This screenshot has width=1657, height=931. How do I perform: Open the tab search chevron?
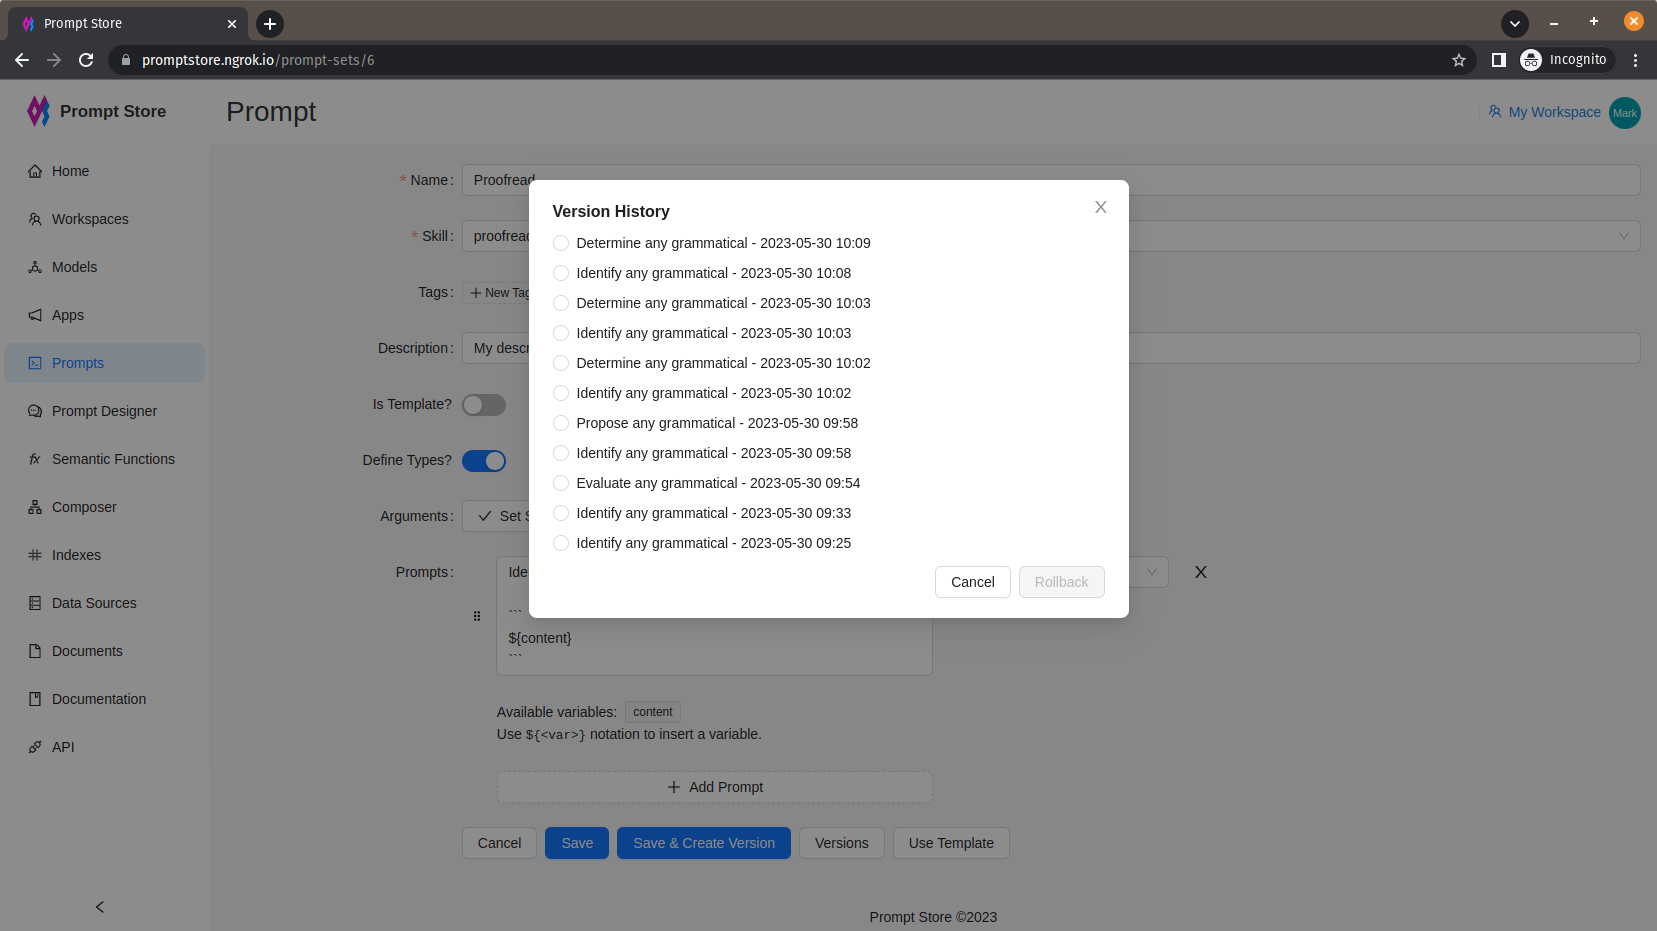click(x=1515, y=23)
